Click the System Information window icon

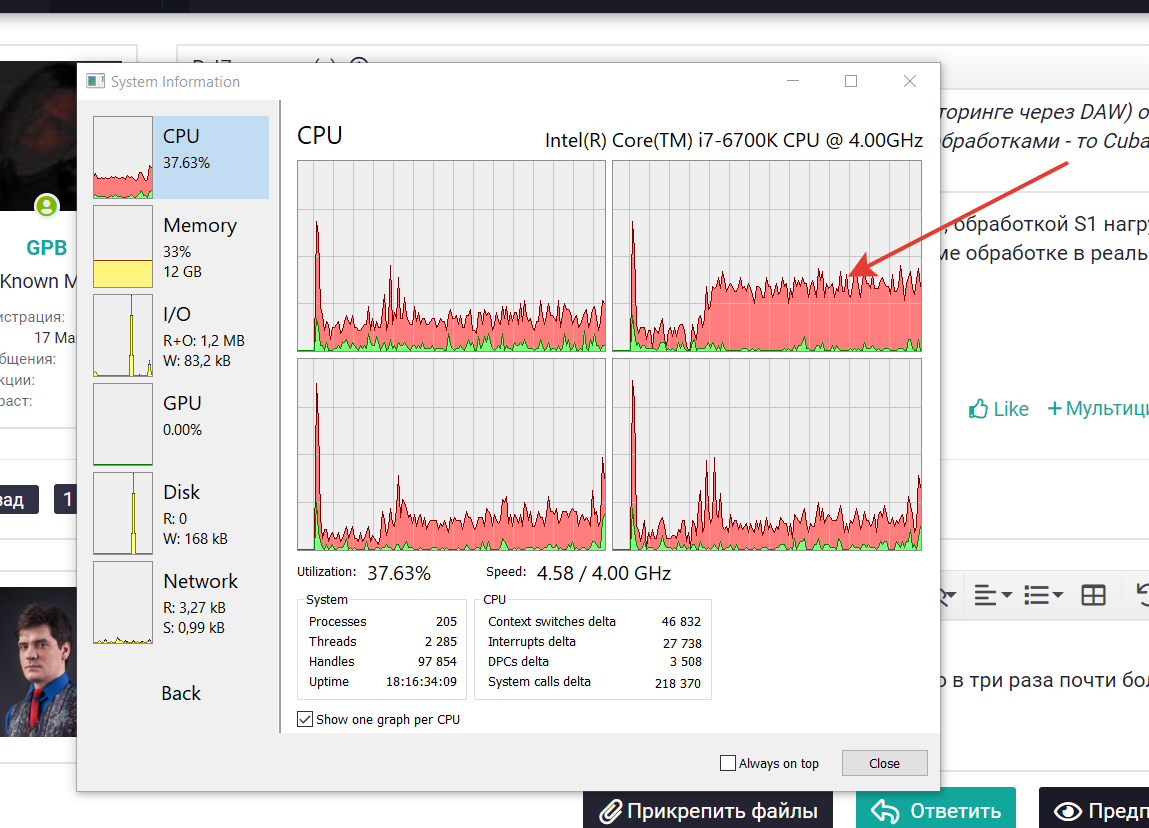click(x=95, y=81)
